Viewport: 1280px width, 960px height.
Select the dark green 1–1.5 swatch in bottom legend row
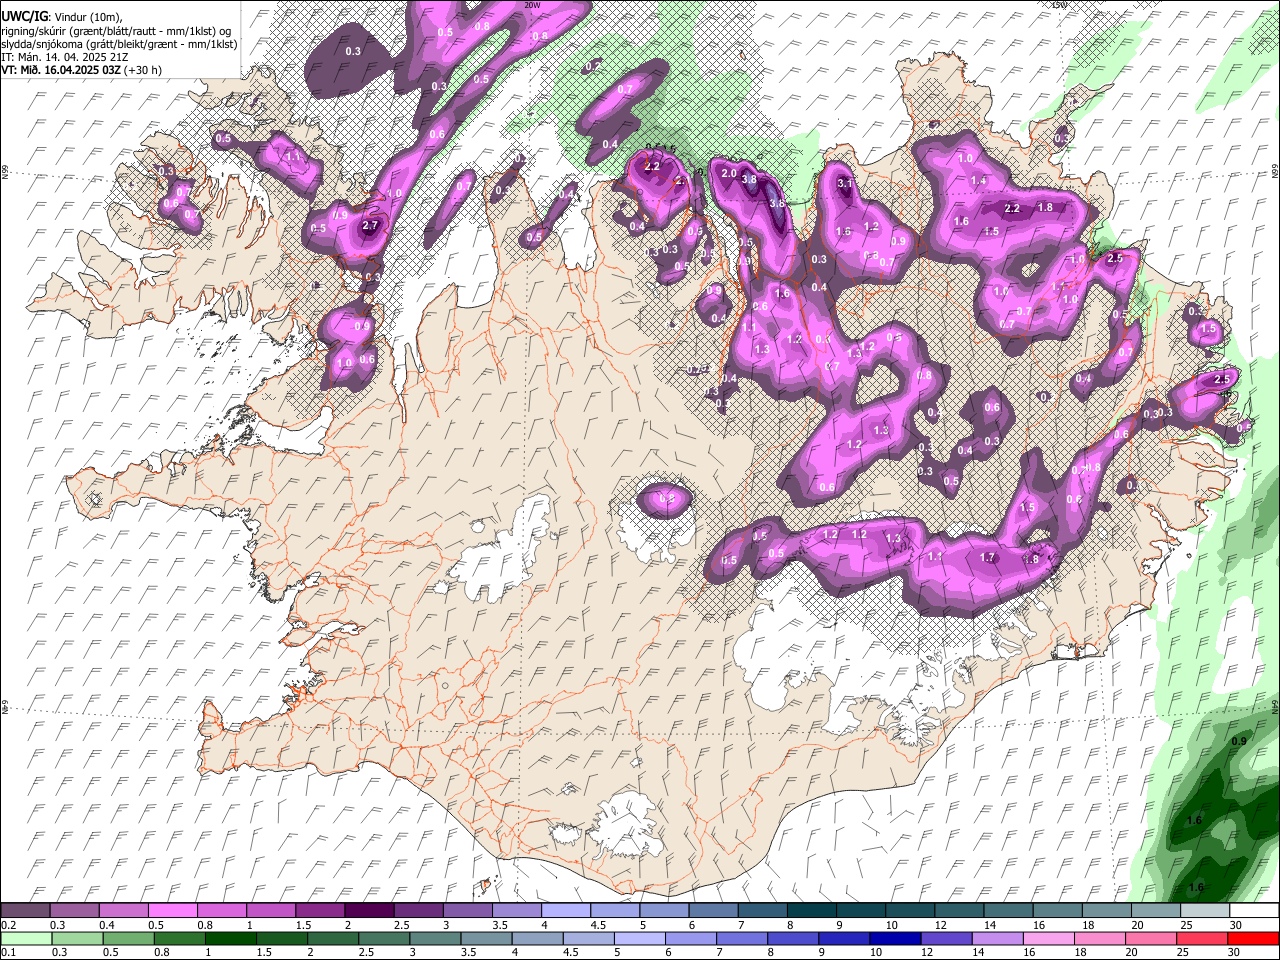point(231,939)
